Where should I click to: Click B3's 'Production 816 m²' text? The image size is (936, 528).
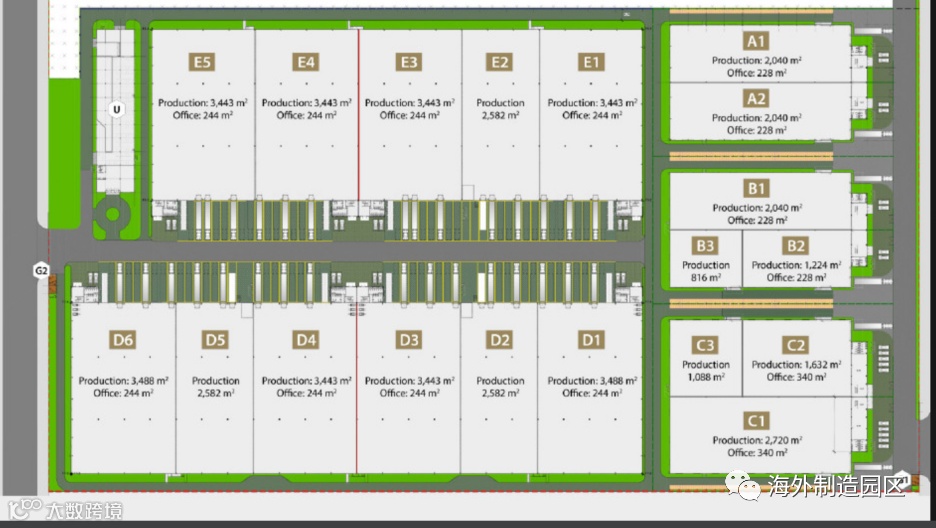[706, 271]
